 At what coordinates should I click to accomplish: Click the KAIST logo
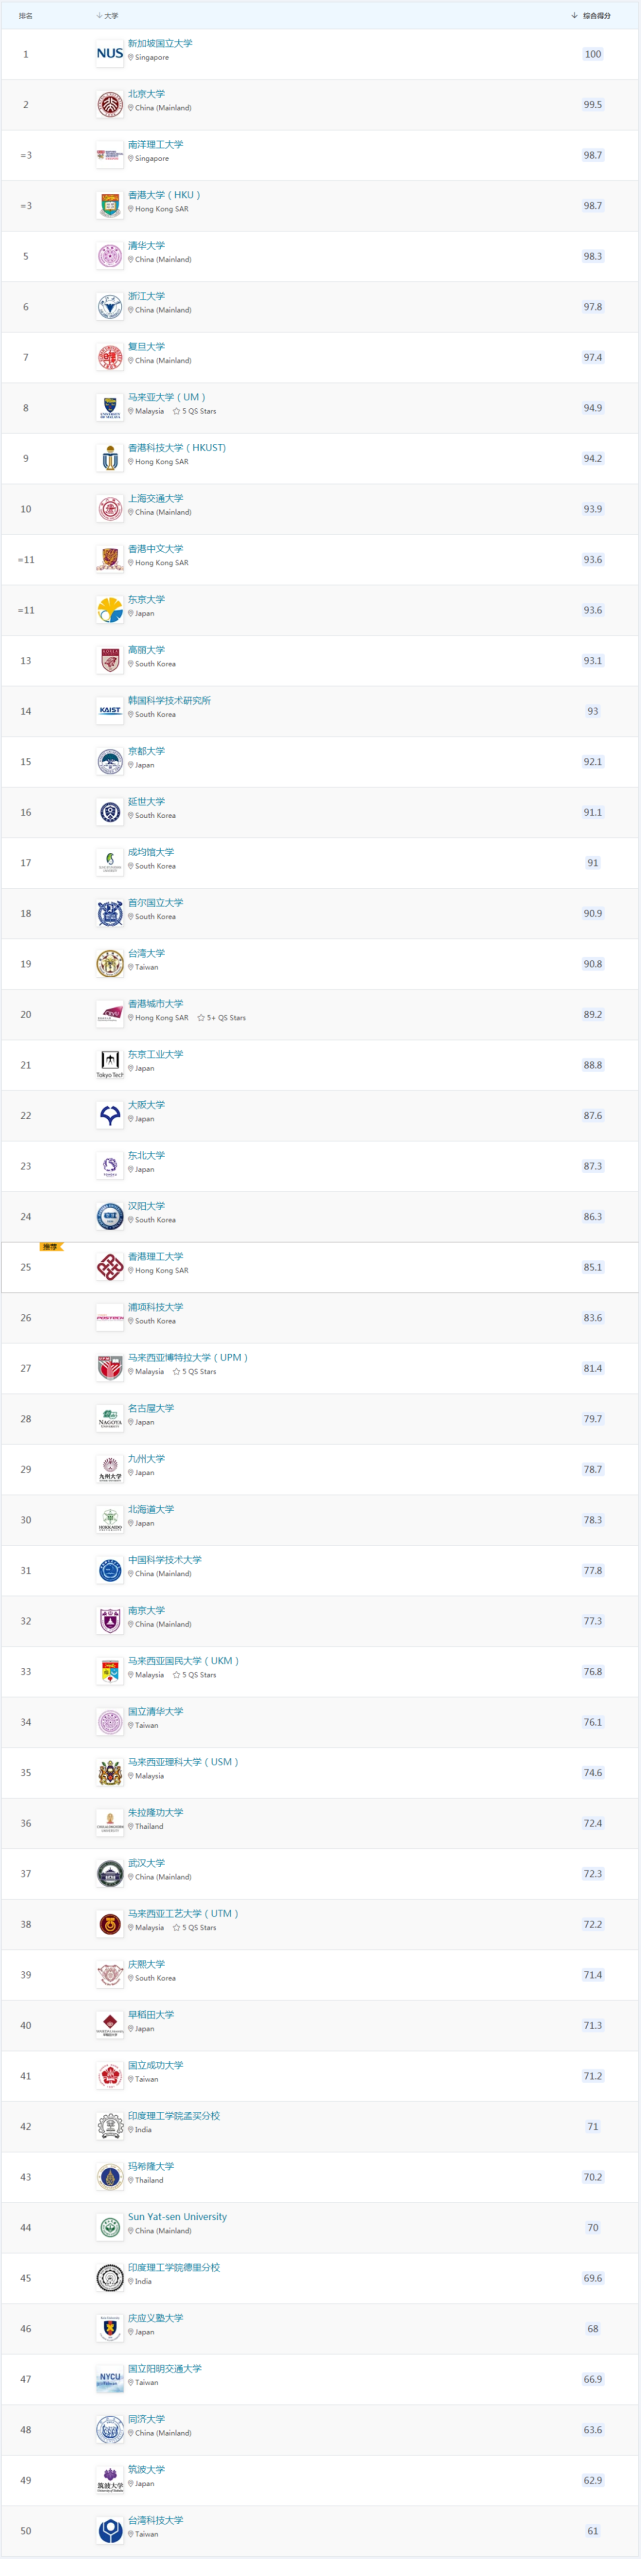[x=110, y=711]
